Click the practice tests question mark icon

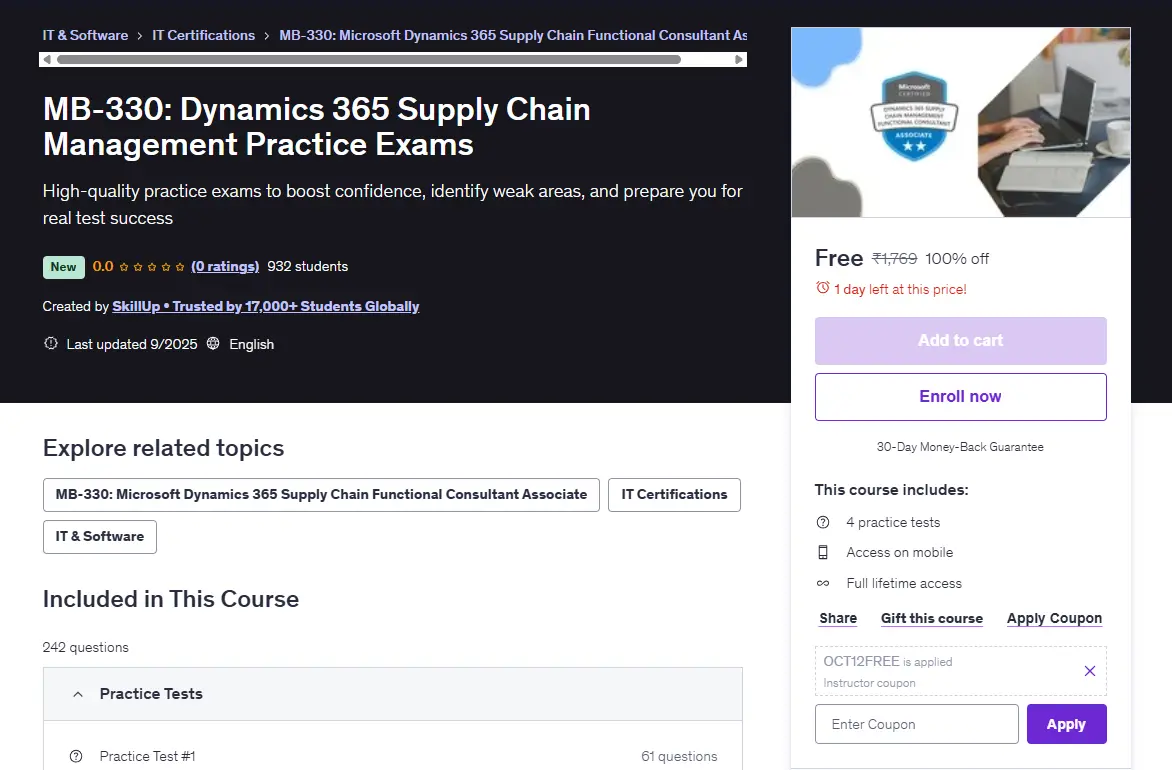823,523
